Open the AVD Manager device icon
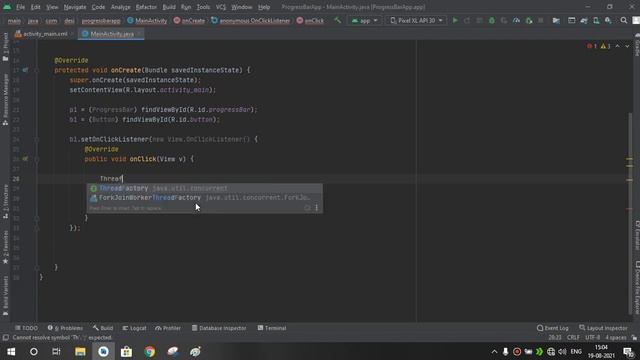The image size is (640, 360). (x=596, y=20)
